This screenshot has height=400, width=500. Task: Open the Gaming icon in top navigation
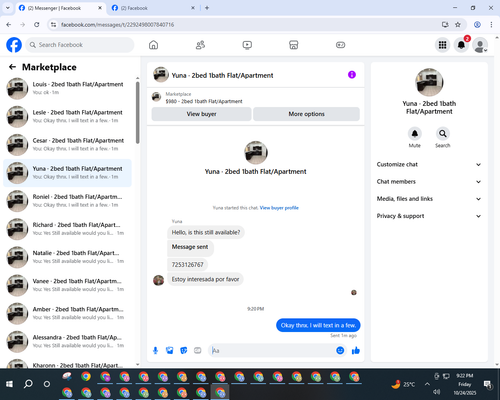[340, 45]
